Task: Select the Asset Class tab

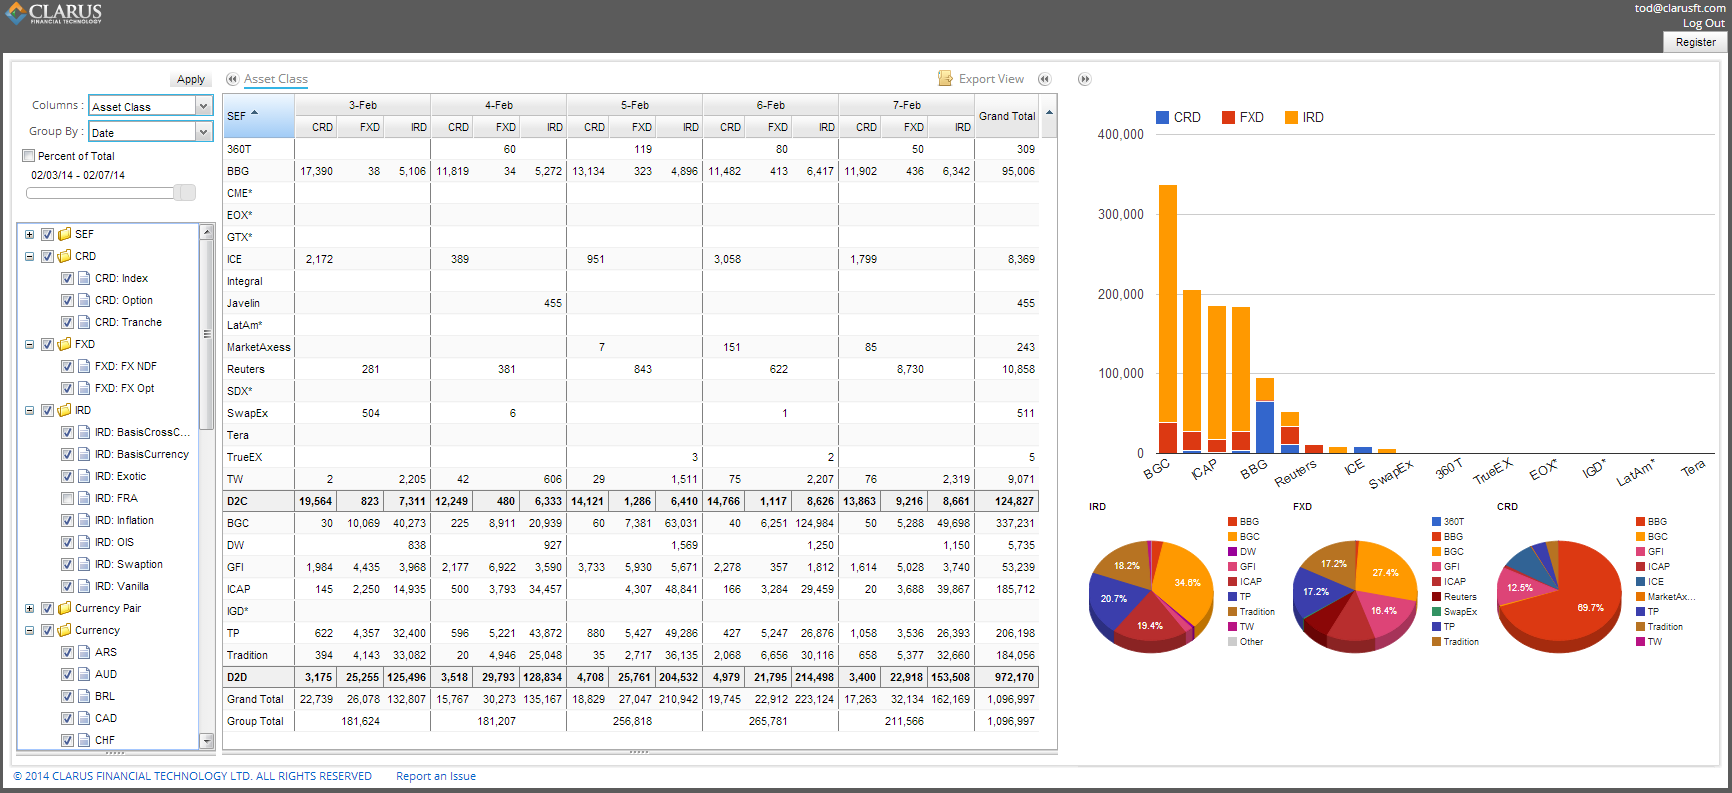Action: pyautogui.click(x=276, y=79)
